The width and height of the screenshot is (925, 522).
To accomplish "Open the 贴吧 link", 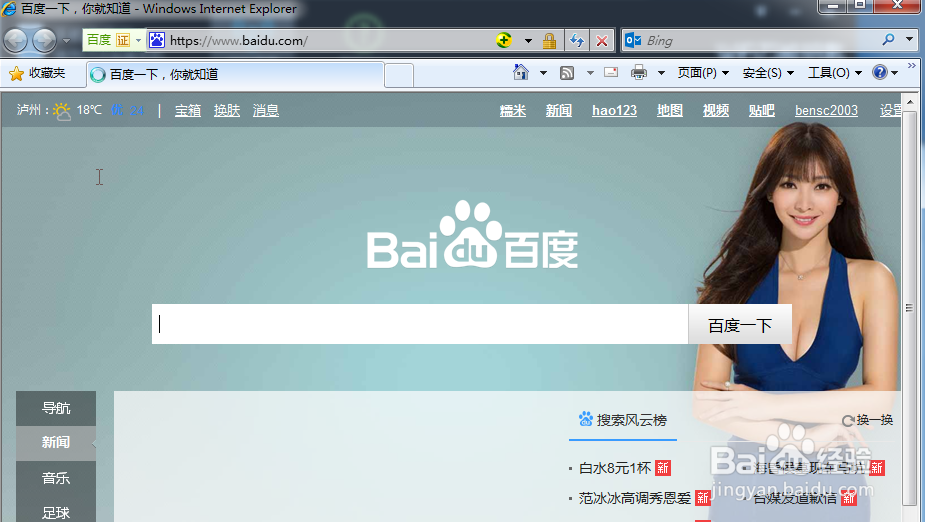I will [x=762, y=110].
